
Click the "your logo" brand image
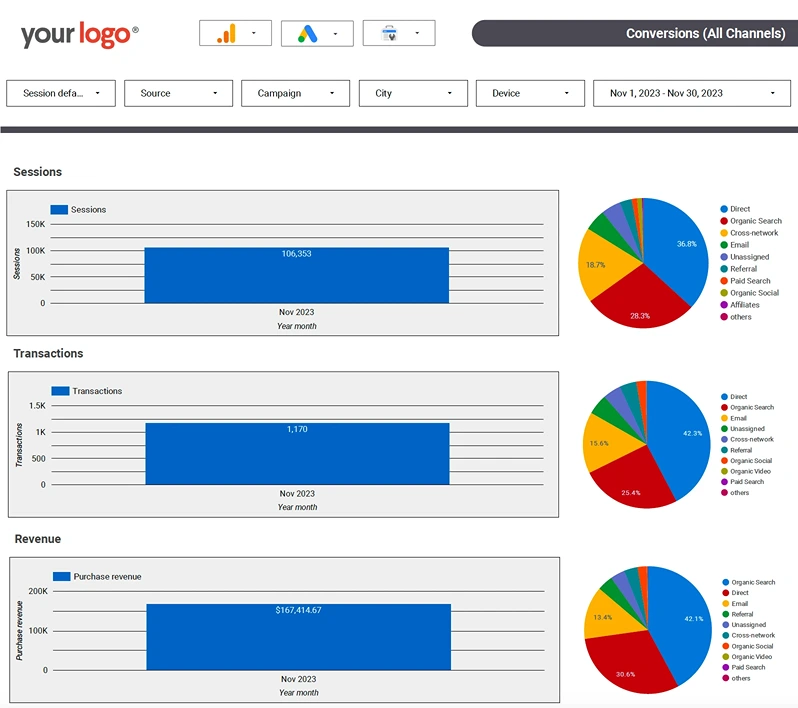click(x=79, y=35)
